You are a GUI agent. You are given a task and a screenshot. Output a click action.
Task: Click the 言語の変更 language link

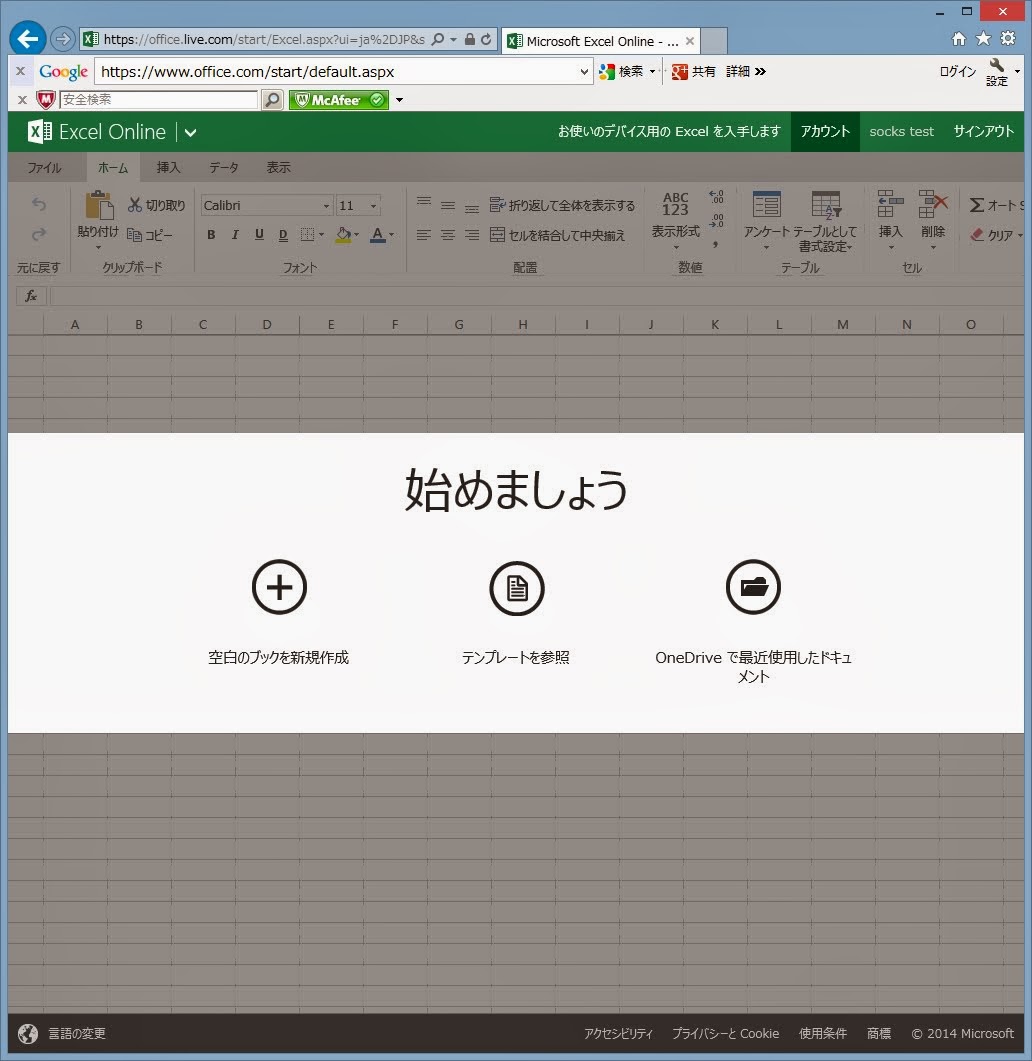76,1033
